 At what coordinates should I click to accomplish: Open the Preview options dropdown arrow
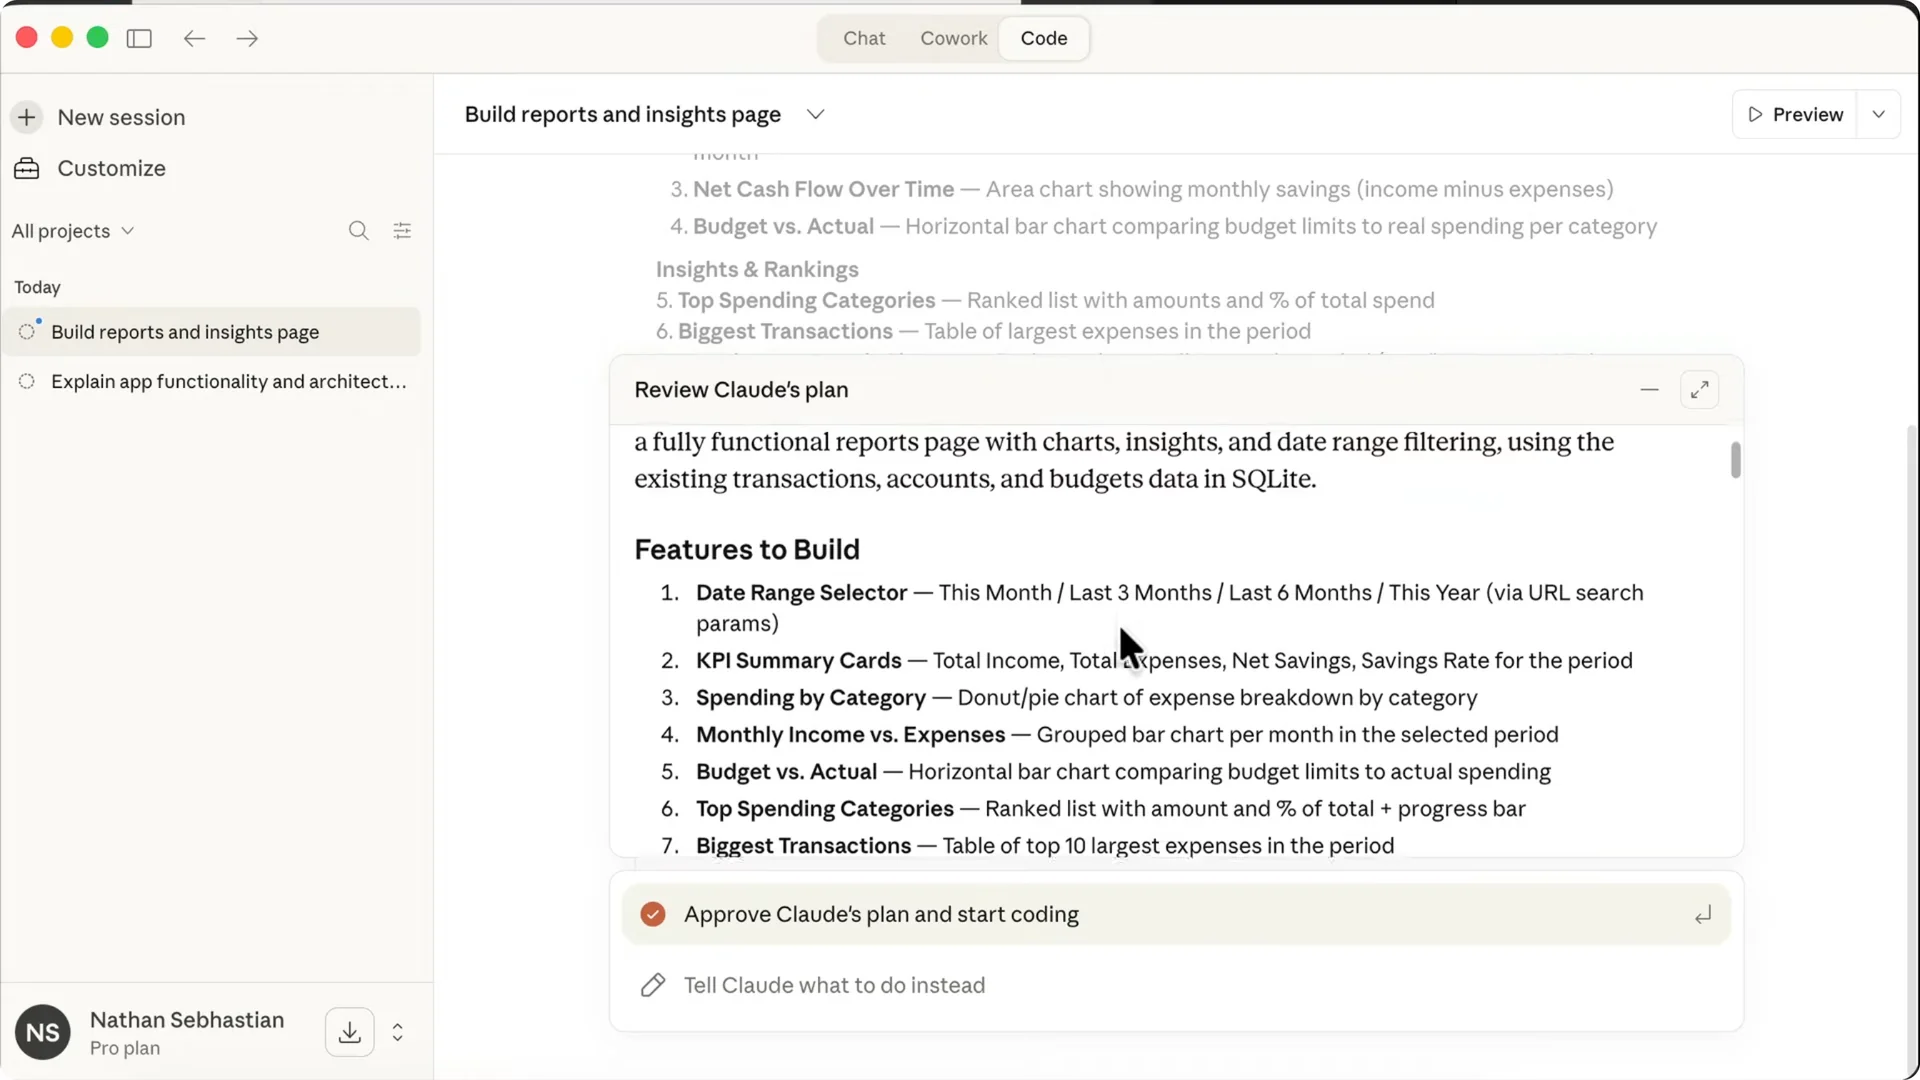tap(1879, 114)
